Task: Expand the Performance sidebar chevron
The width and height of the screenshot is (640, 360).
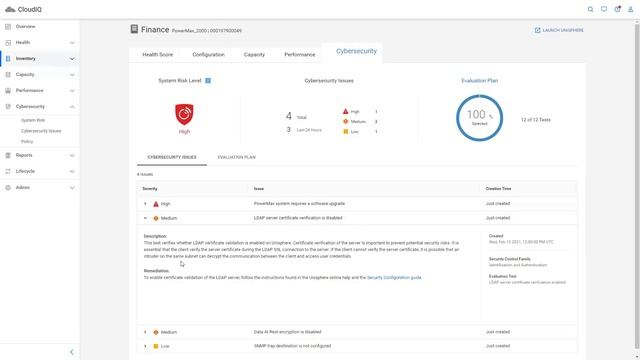Action: [72, 91]
